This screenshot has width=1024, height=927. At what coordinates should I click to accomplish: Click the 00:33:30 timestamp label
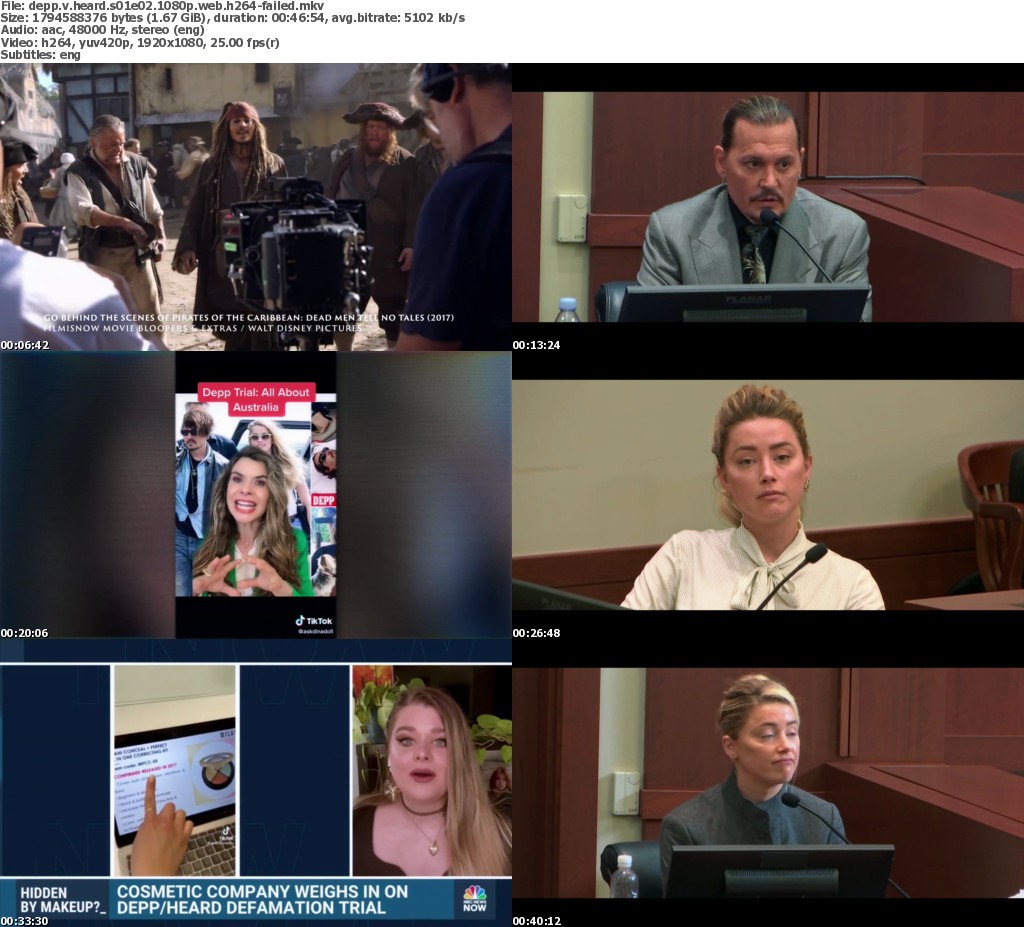(x=25, y=921)
